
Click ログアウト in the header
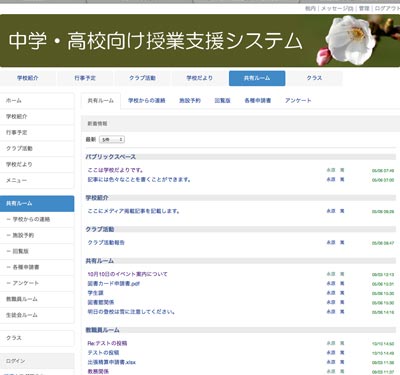coord(387,9)
